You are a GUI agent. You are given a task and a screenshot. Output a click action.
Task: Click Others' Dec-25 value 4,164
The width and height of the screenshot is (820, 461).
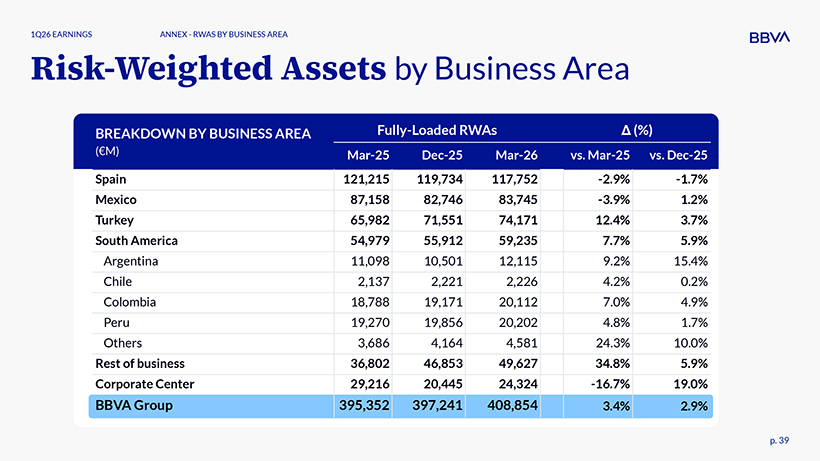pyautogui.click(x=447, y=343)
